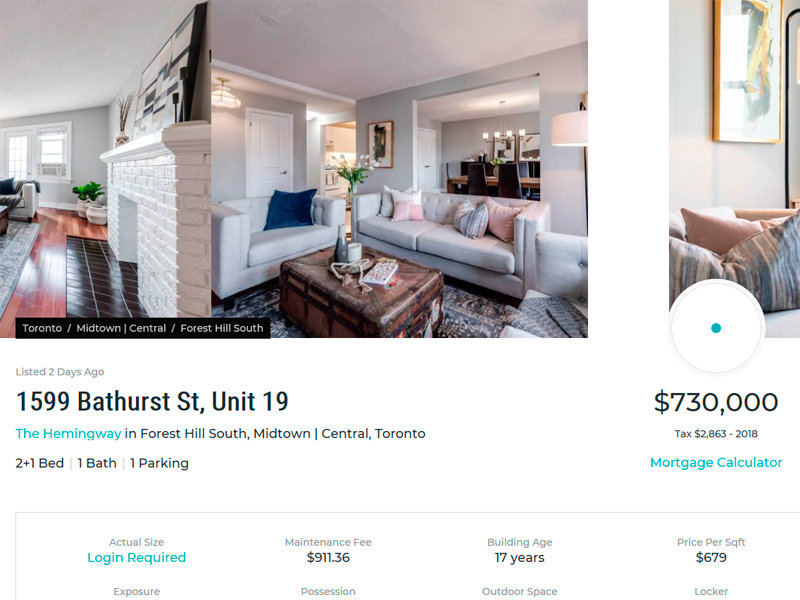
Task: Open the Midtown | Central breadcrumb
Action: 121,328
